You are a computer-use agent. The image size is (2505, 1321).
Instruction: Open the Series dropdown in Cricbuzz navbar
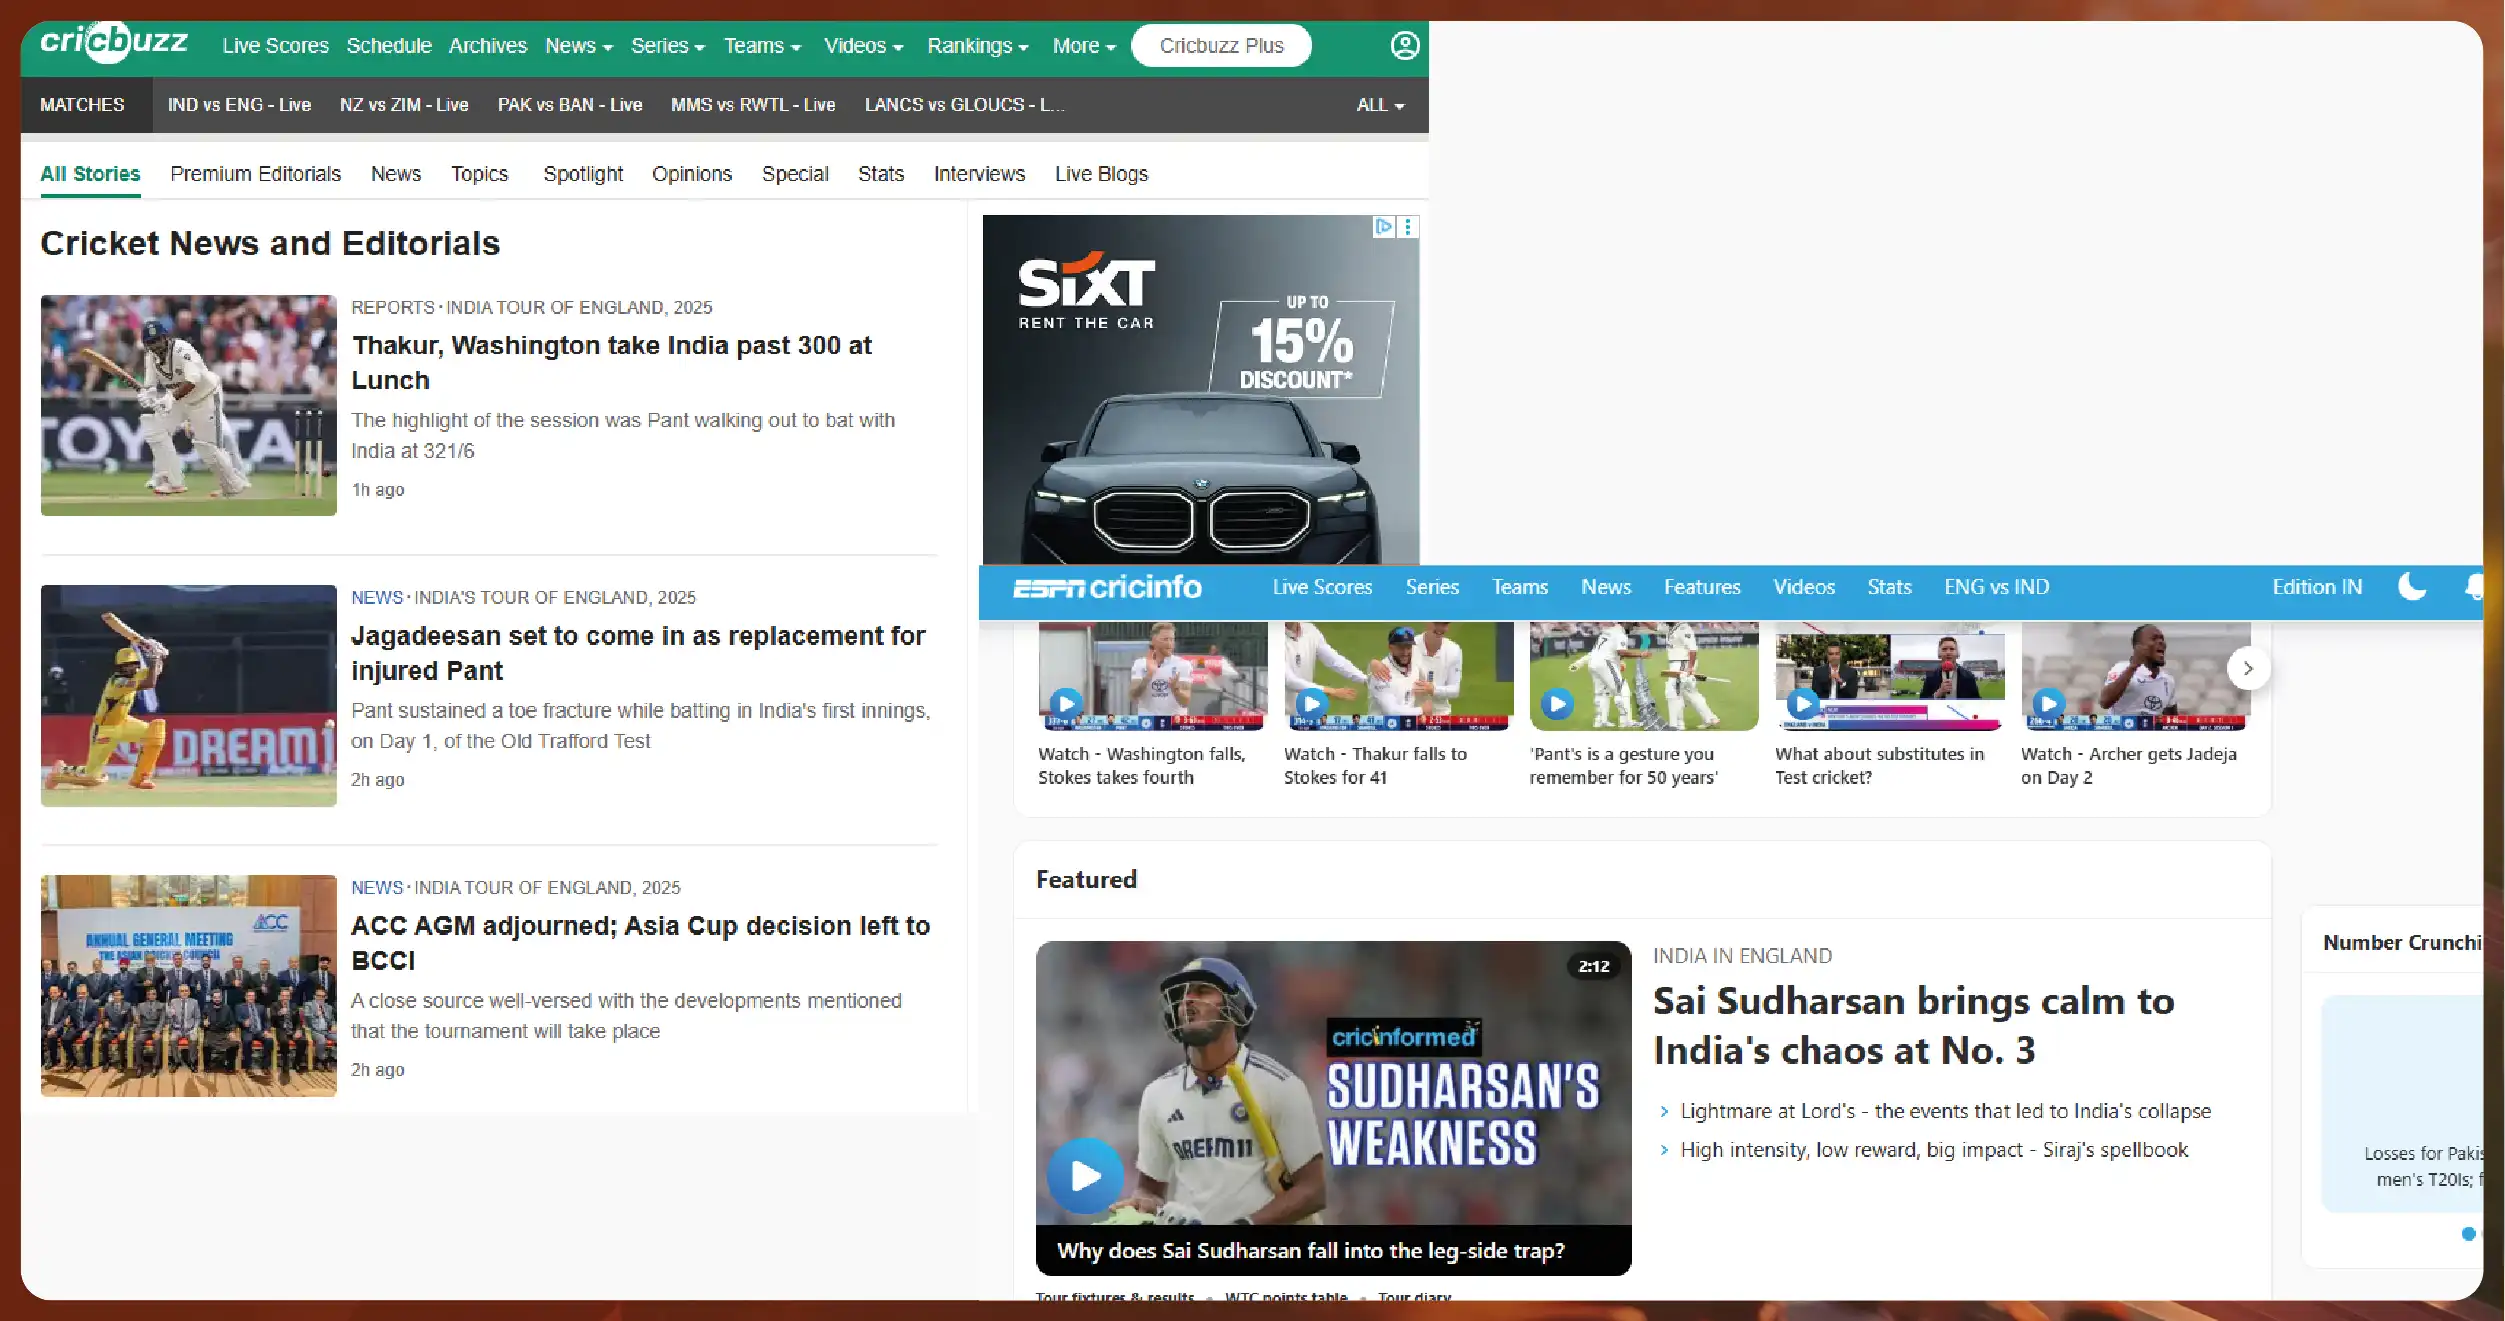667,46
